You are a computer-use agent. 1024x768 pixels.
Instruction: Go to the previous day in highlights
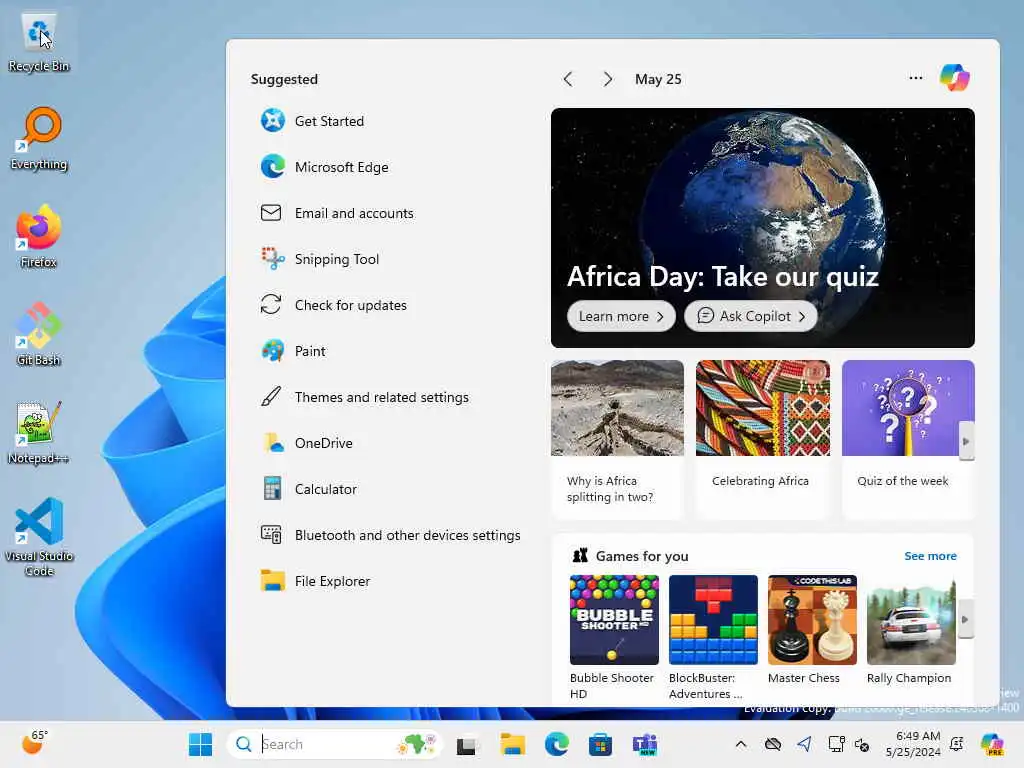[568, 79]
